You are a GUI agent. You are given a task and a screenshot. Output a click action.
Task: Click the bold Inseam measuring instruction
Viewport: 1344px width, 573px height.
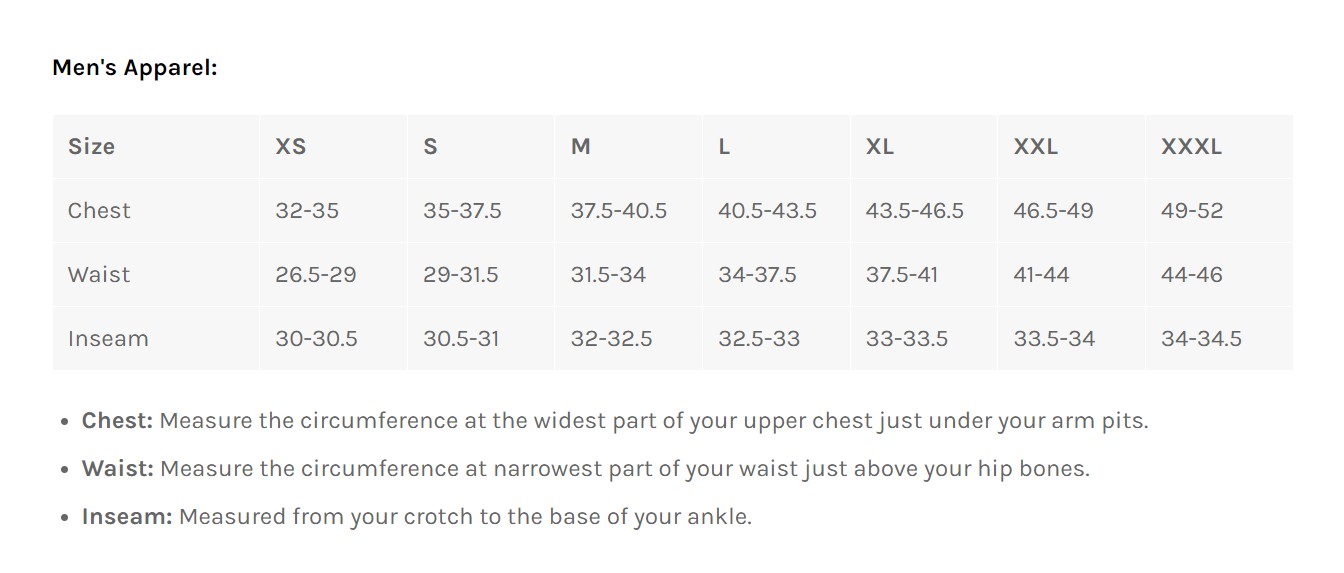pyautogui.click(x=127, y=517)
